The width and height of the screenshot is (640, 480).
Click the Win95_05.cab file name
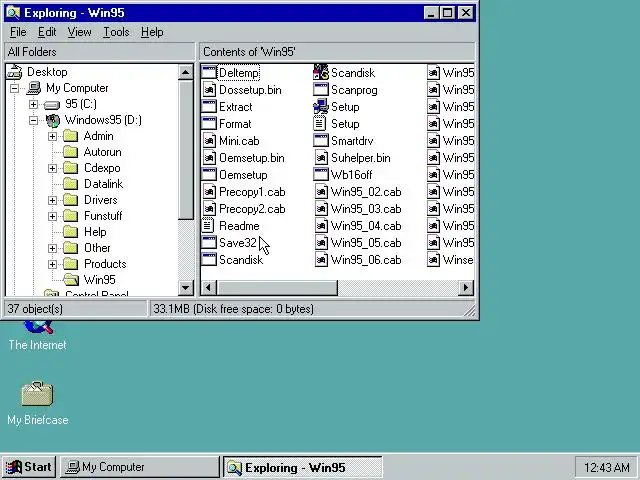(x=366, y=243)
